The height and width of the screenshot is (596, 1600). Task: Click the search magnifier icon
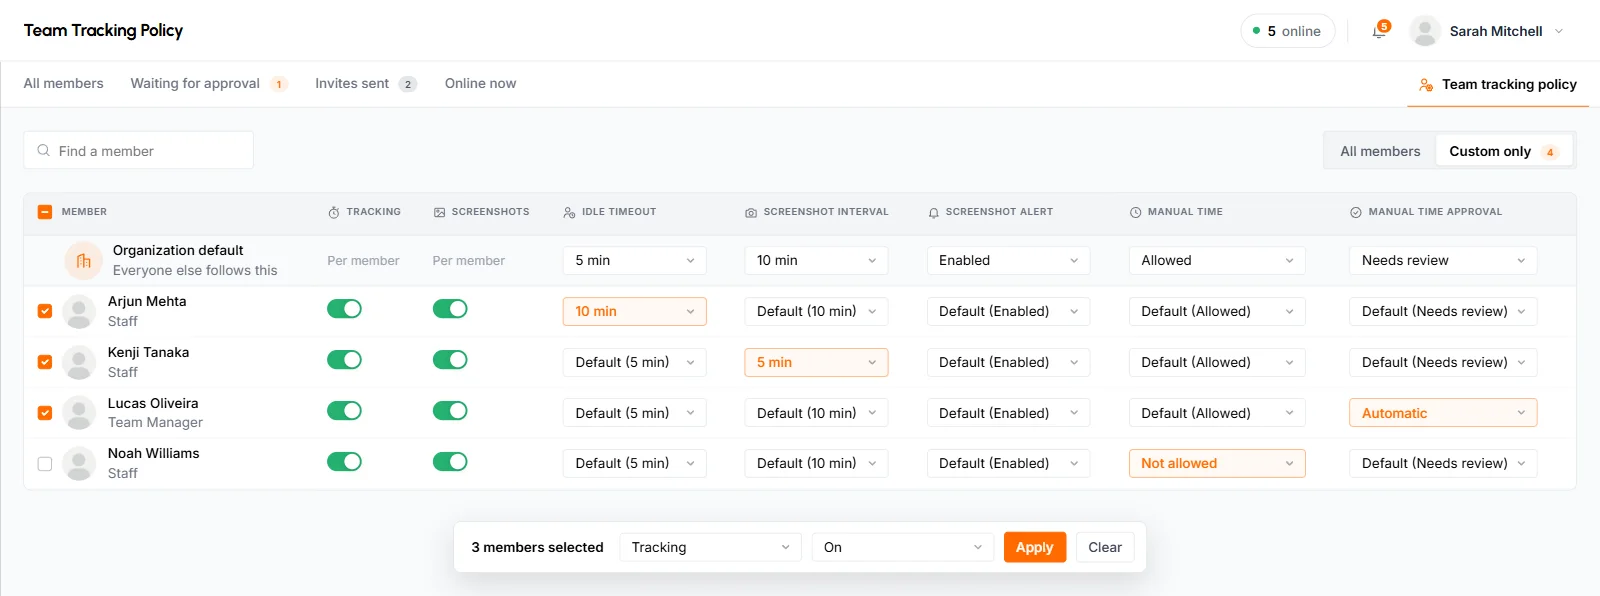point(44,151)
